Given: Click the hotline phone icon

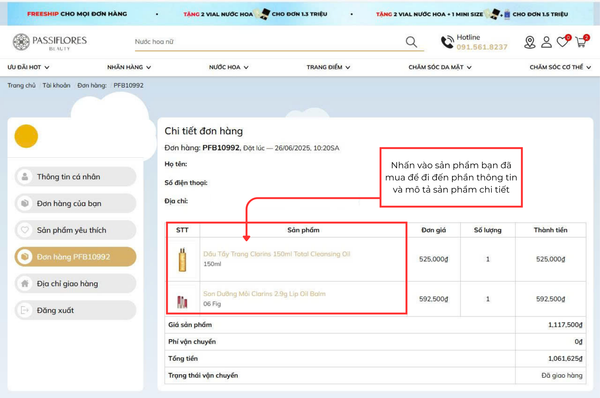Looking at the screenshot, I should pos(447,42).
